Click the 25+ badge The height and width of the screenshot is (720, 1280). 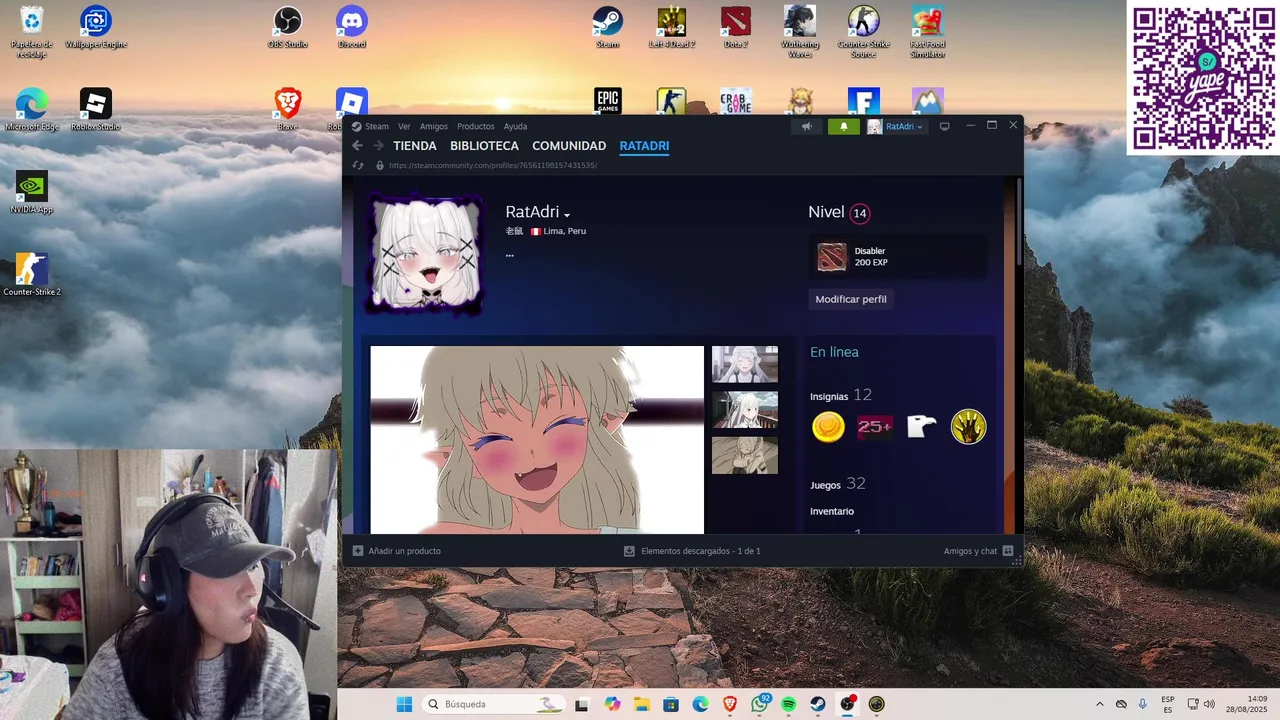click(x=875, y=427)
